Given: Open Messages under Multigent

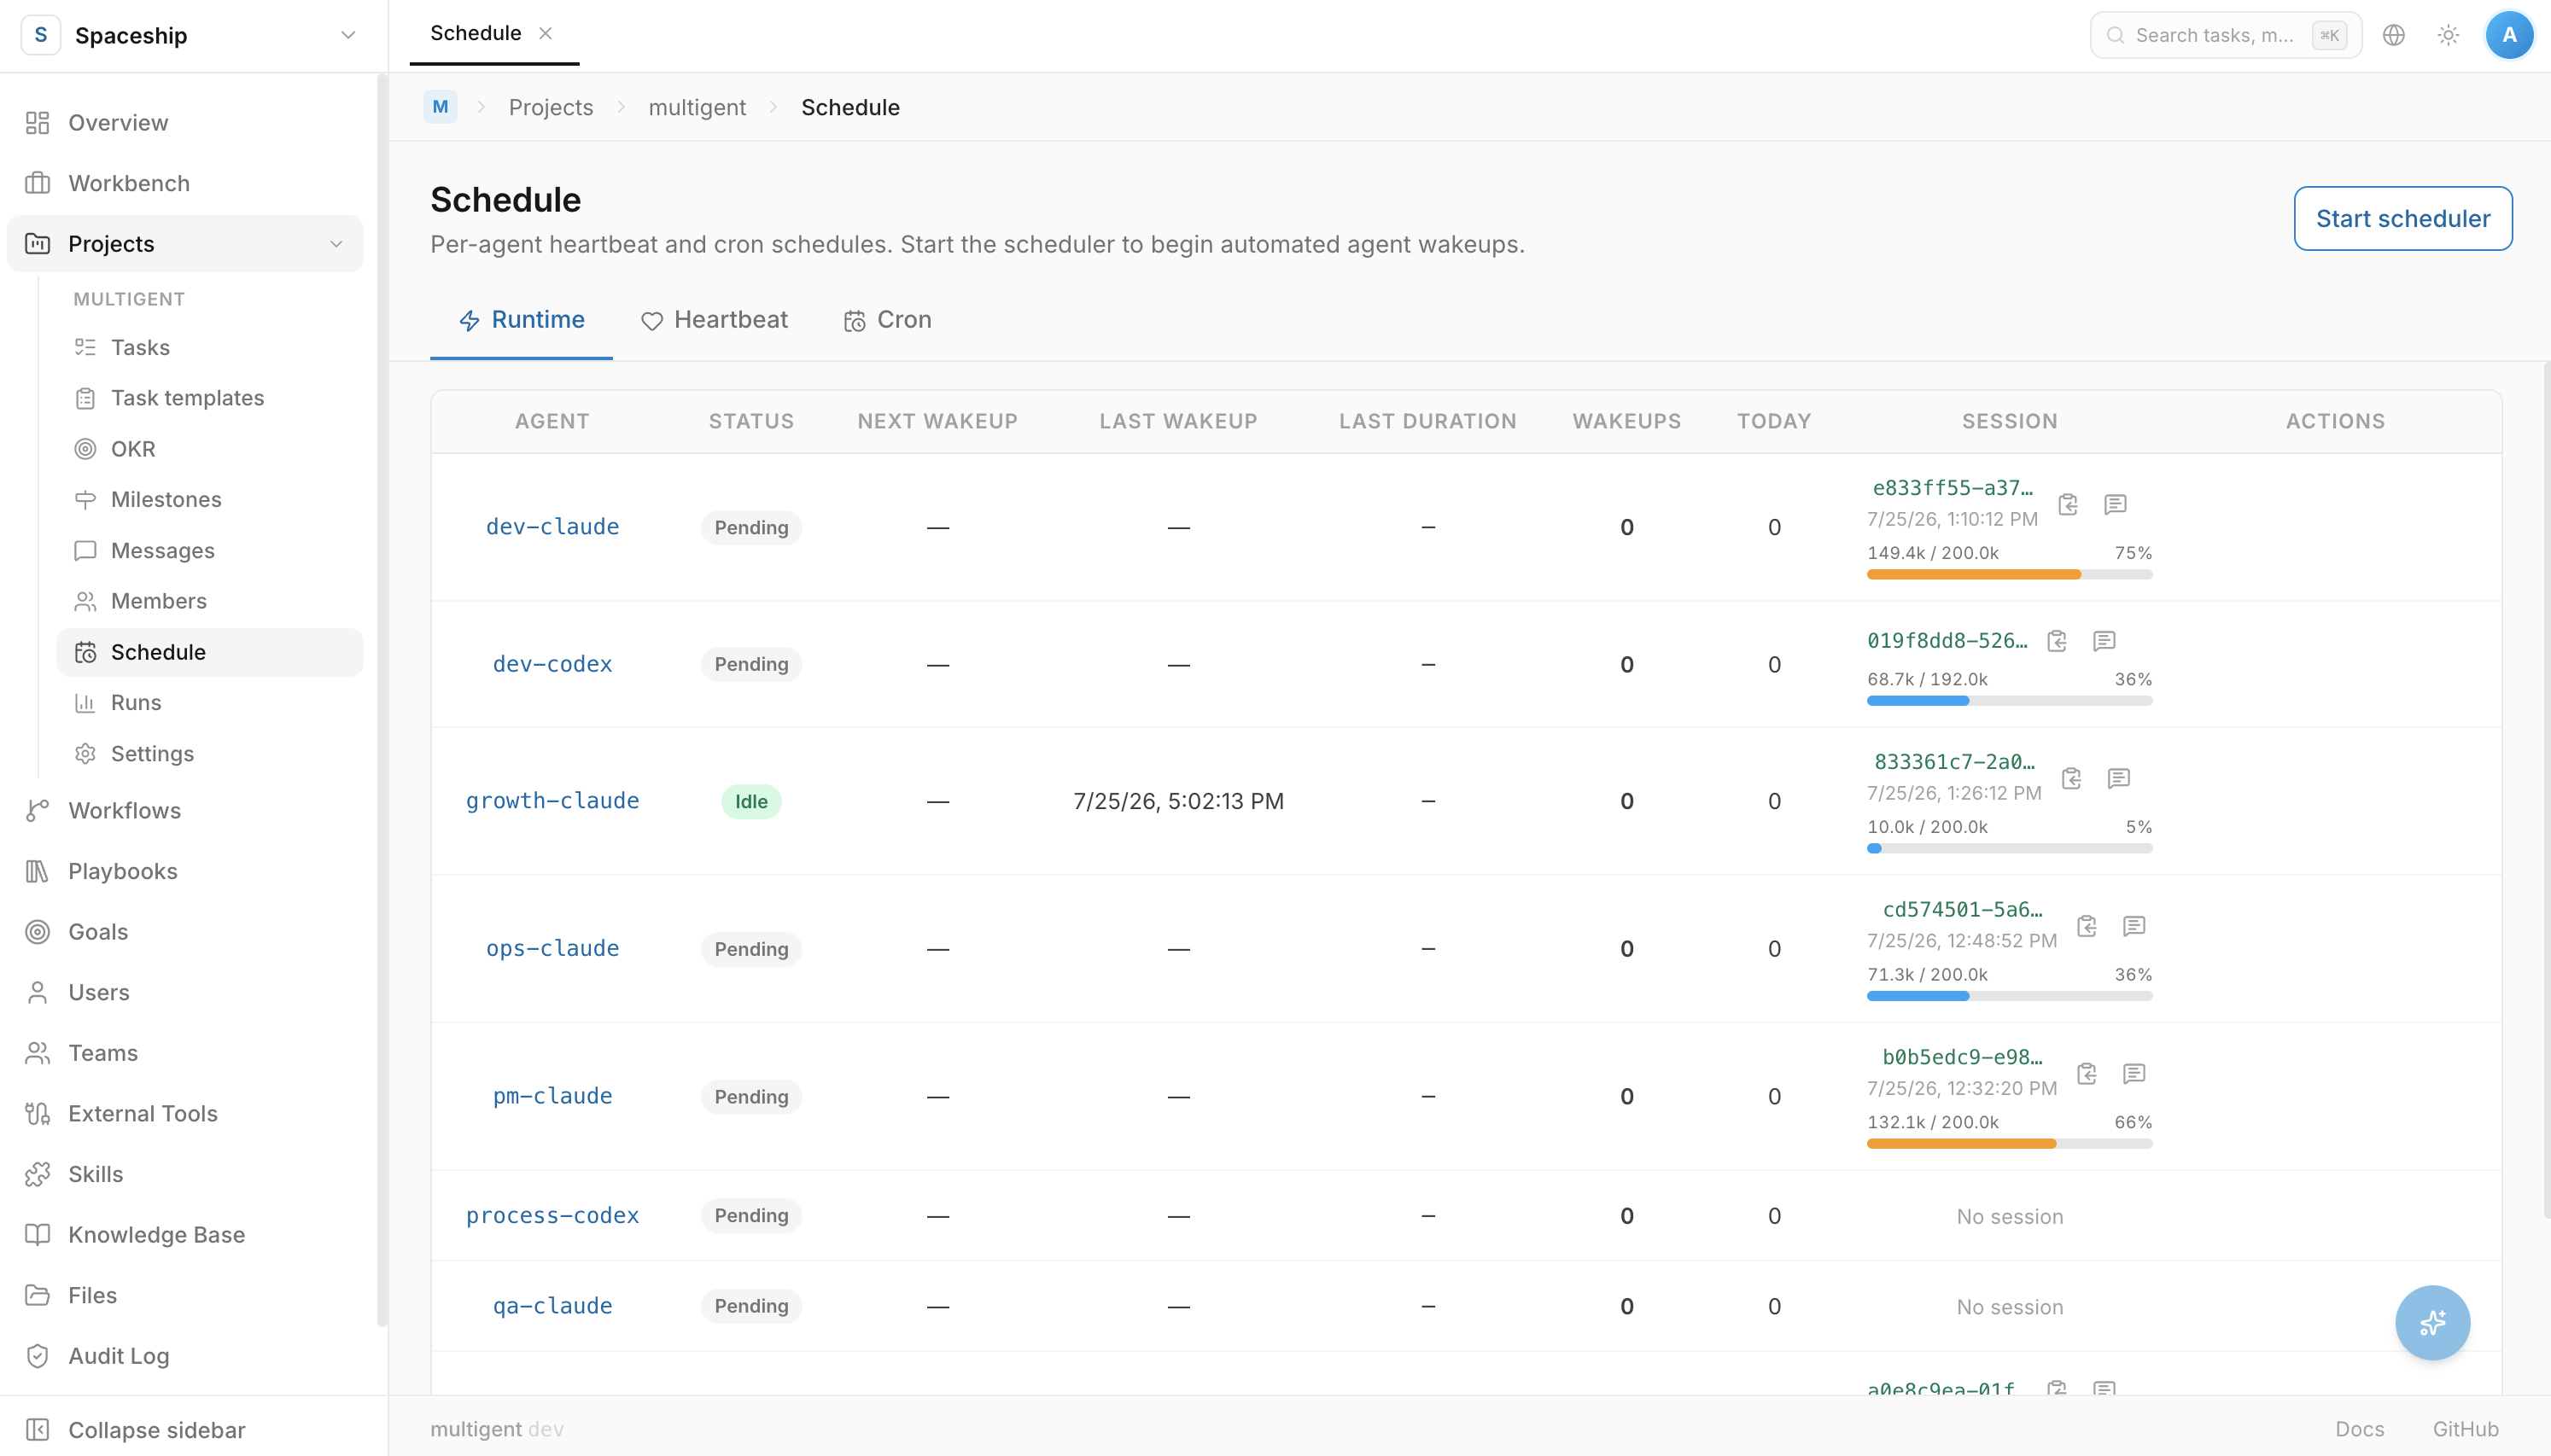Looking at the screenshot, I should (210, 550).
